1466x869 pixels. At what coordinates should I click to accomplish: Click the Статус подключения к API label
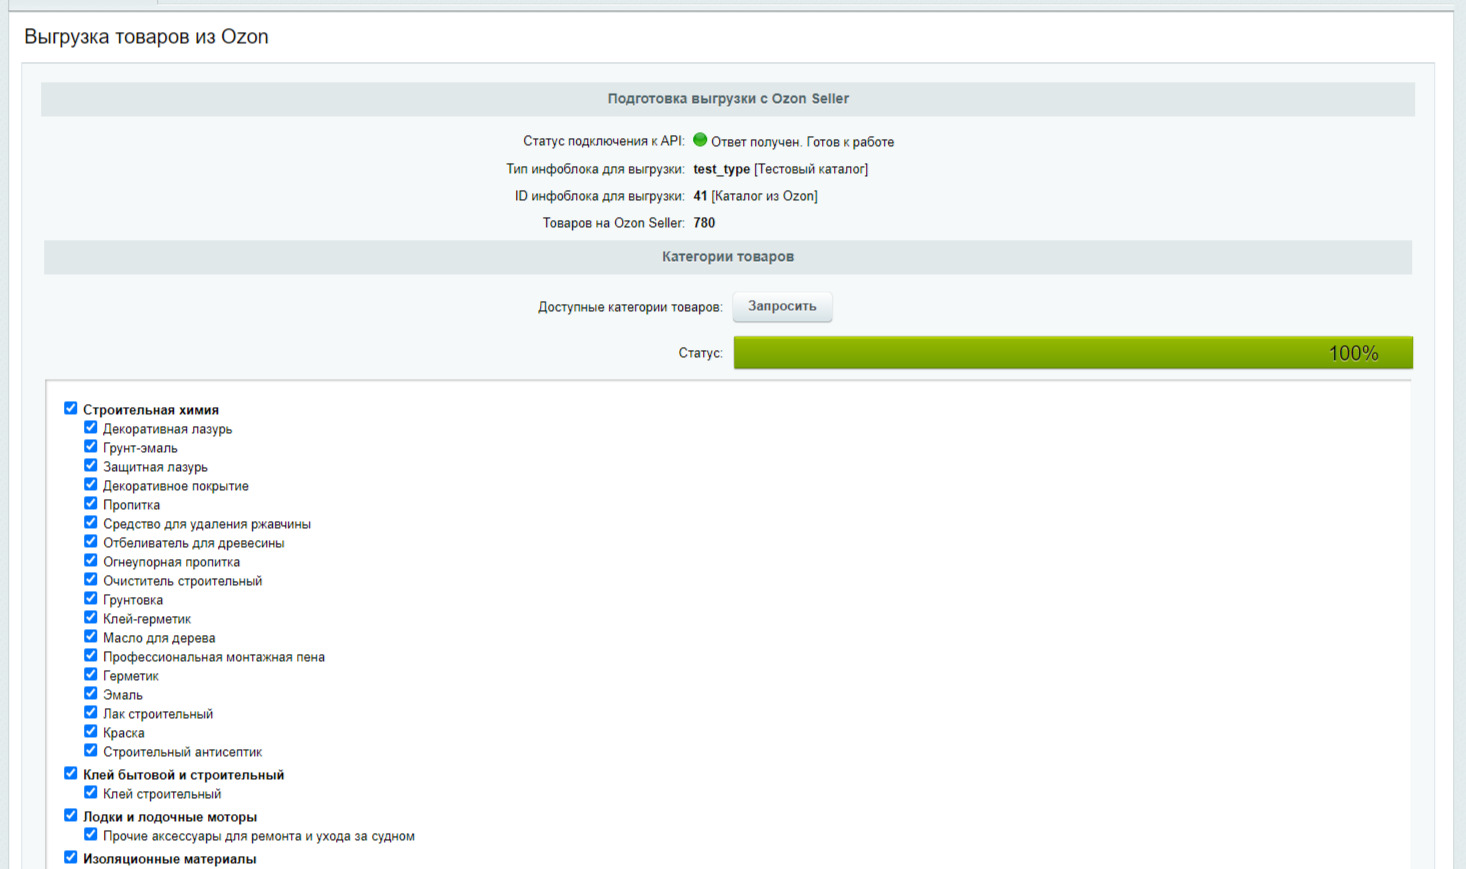point(604,141)
